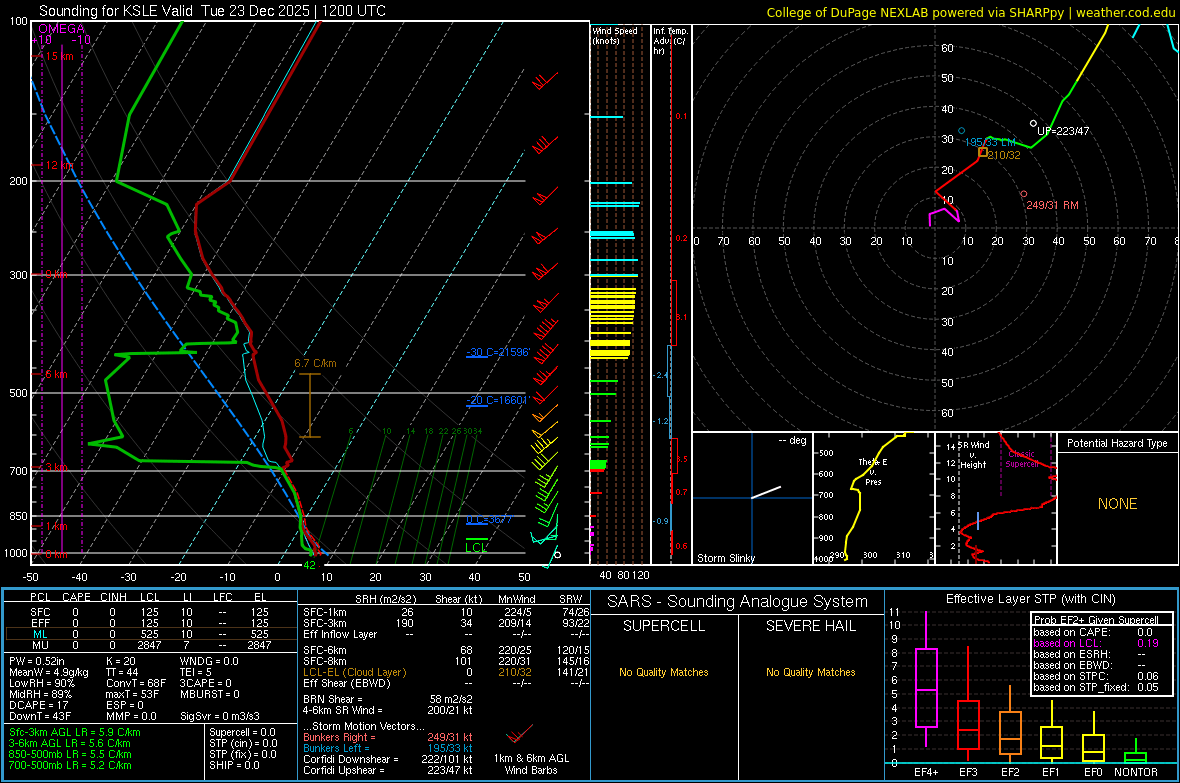Click the 195/33 LM hodograph label
The height and width of the screenshot is (783, 1180).
click(x=990, y=142)
